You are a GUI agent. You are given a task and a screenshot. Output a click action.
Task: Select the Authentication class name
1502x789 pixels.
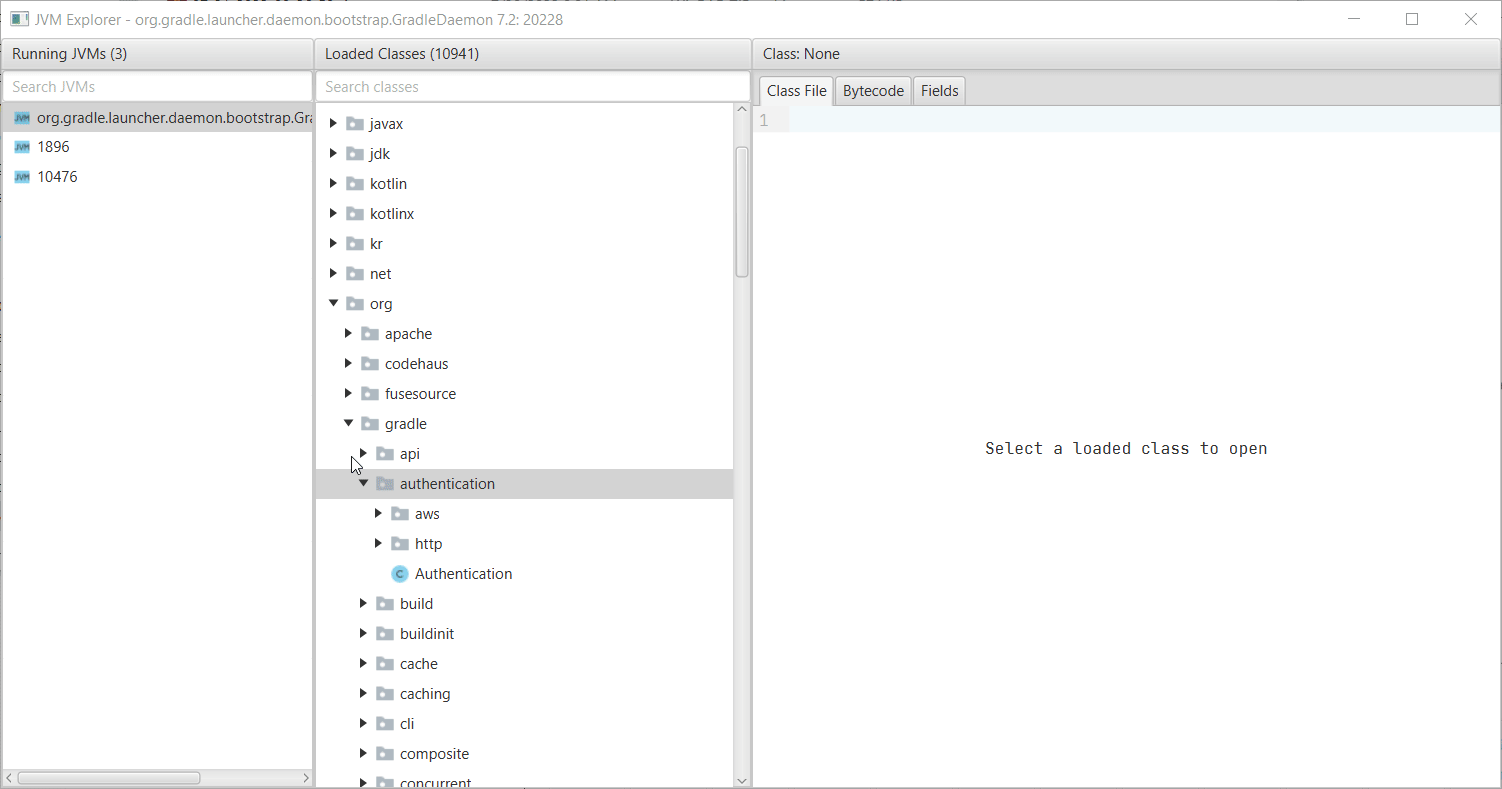tap(463, 574)
